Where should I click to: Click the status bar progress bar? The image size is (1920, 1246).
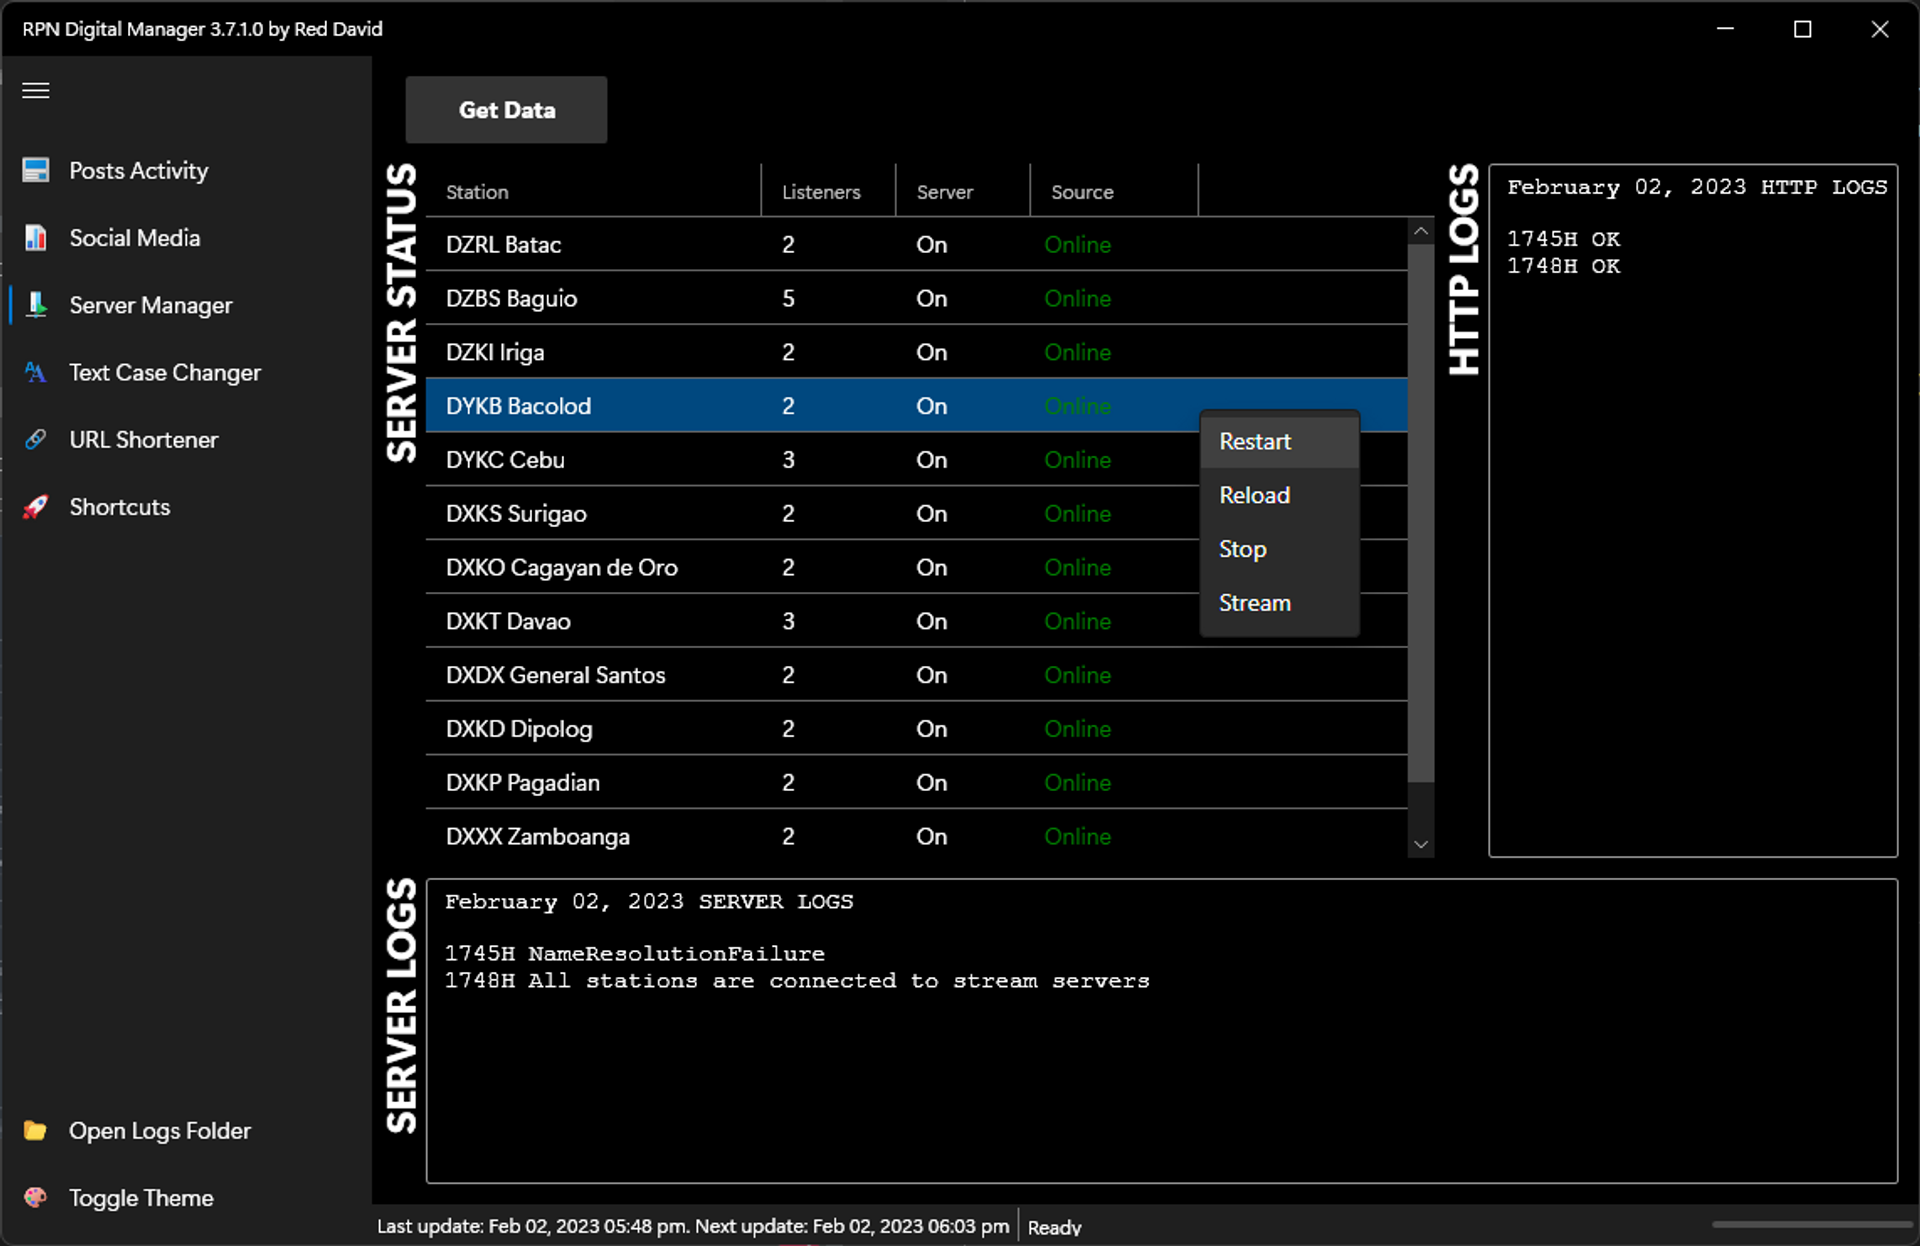[x=1811, y=1224]
